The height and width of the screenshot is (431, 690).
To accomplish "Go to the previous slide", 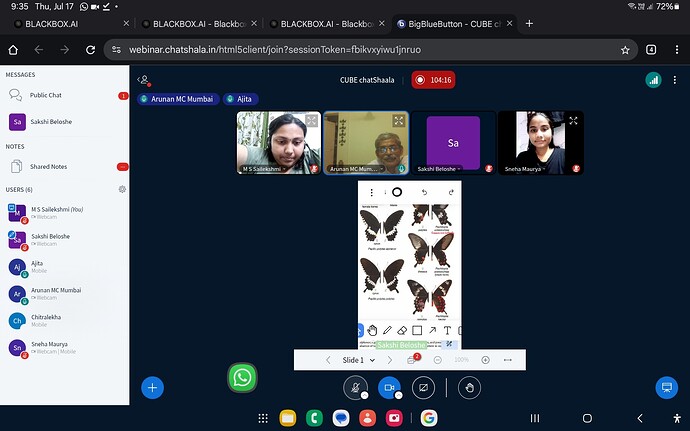I will click(328, 360).
